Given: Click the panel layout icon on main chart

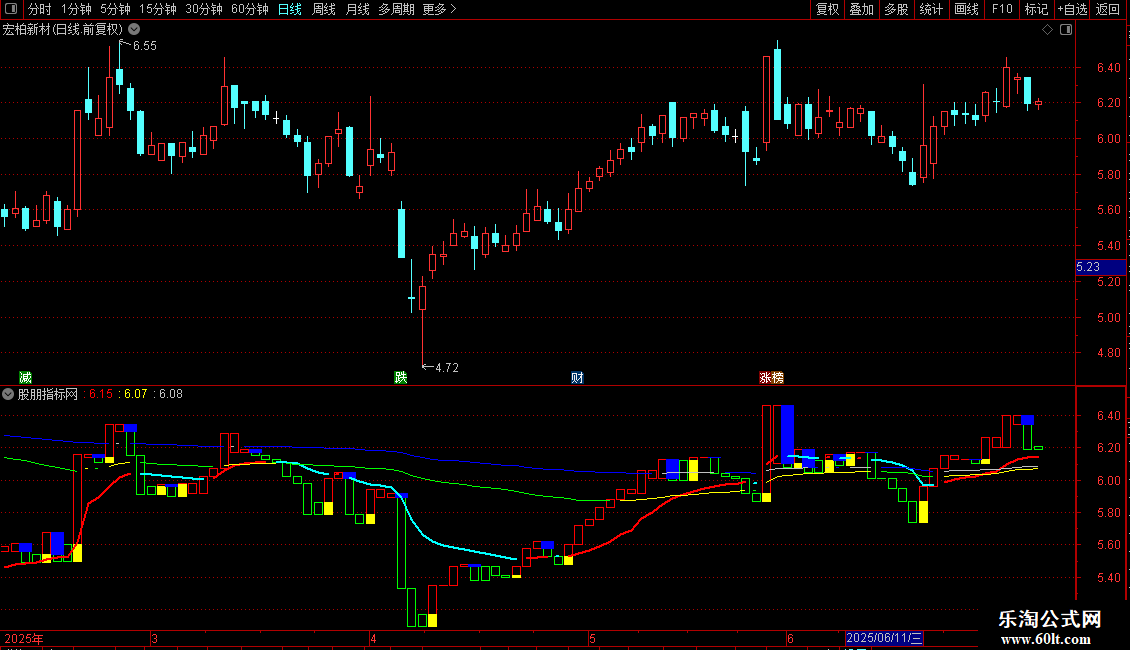Looking at the screenshot, I should point(1066,30).
